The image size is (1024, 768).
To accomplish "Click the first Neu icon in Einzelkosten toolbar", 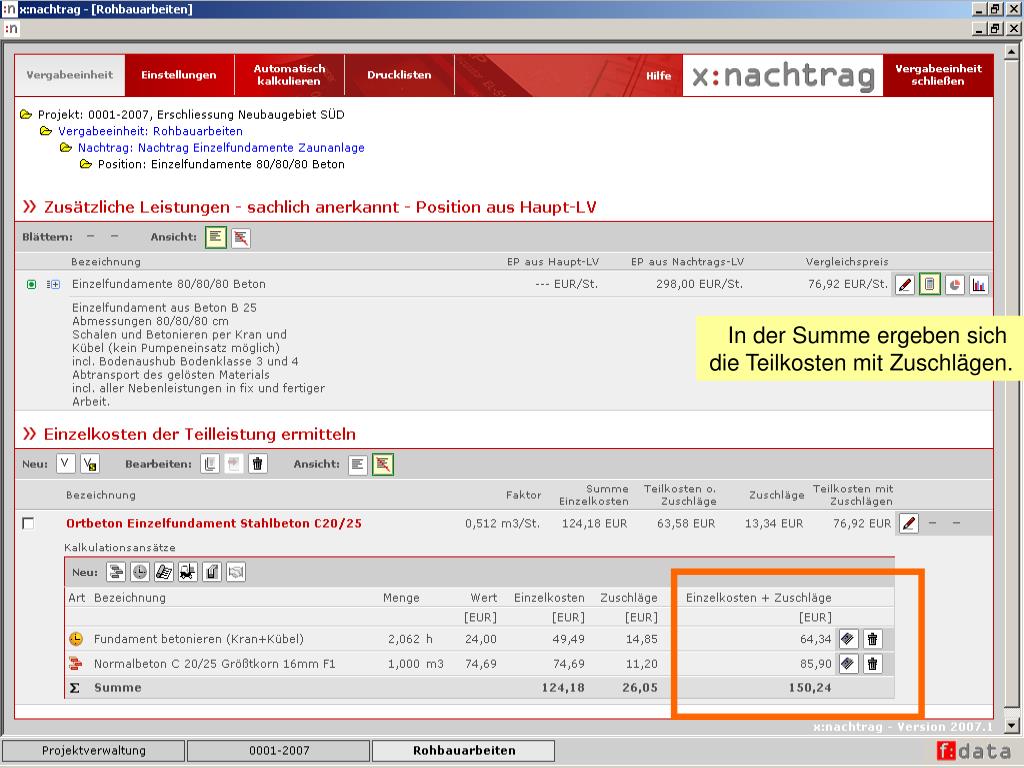I will (x=65, y=464).
